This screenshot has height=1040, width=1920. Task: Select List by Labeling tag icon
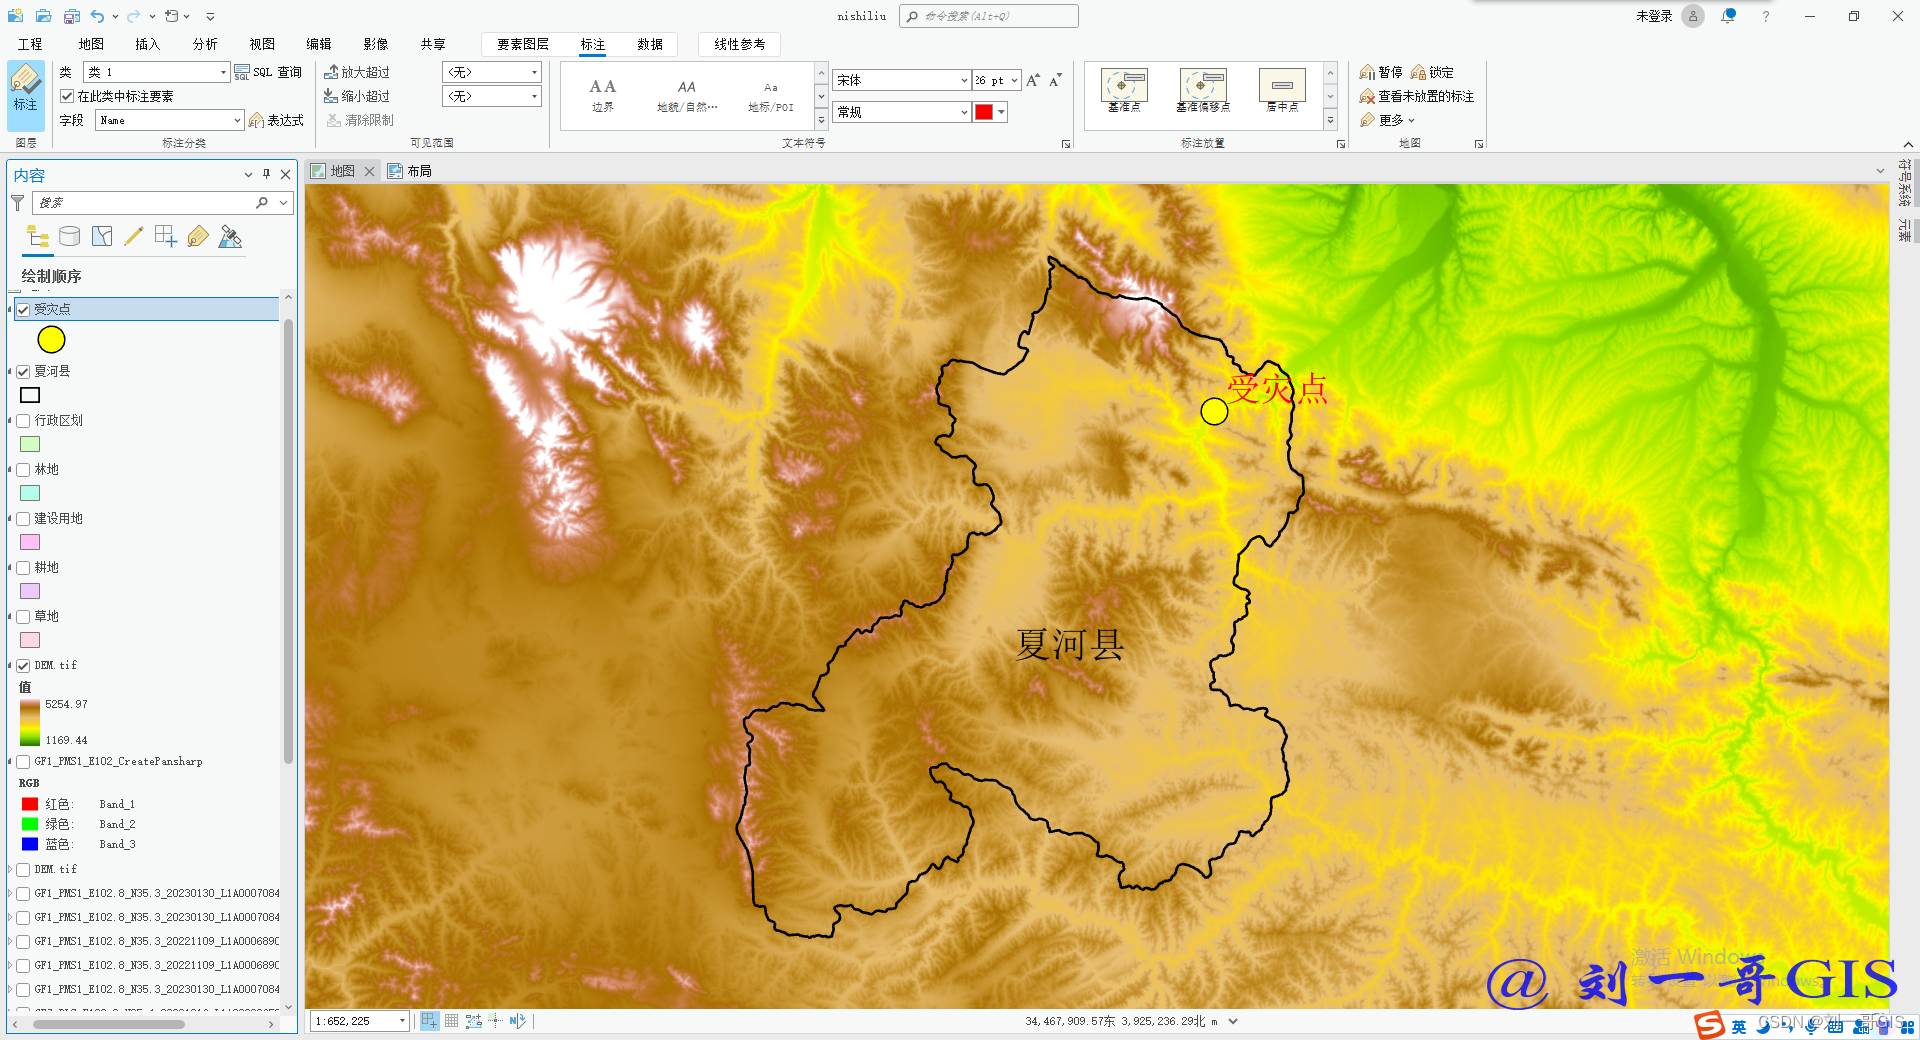coord(198,237)
